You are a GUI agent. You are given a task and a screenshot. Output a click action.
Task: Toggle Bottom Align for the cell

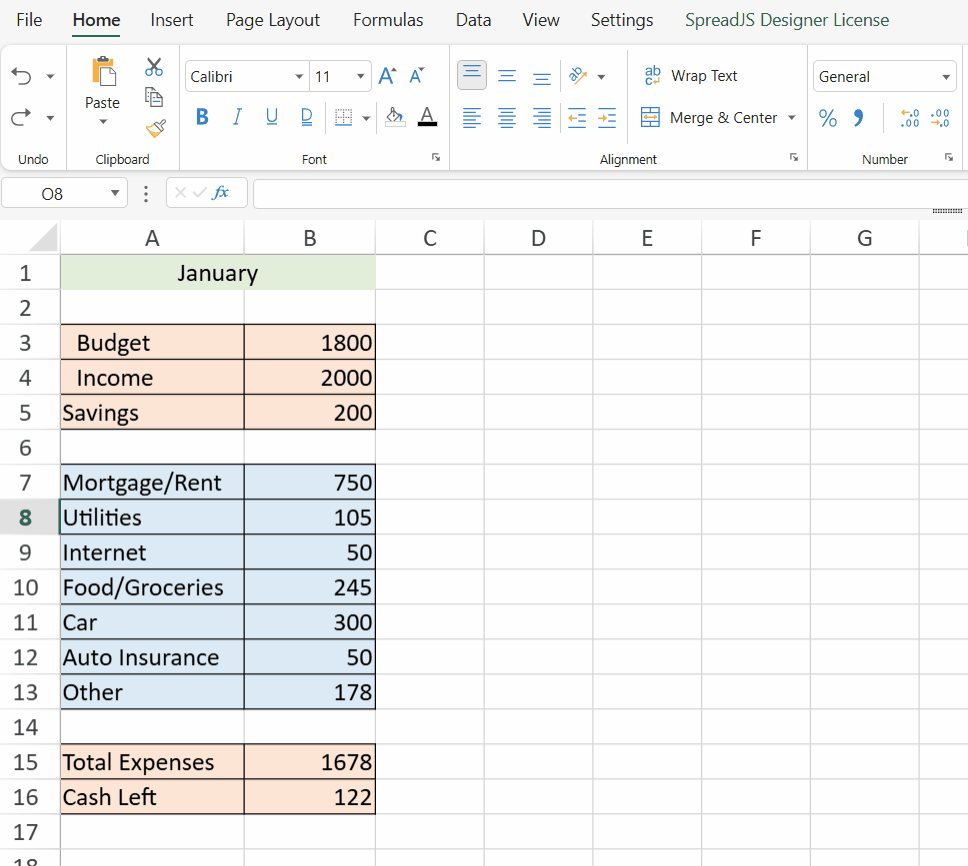pyautogui.click(x=541, y=77)
